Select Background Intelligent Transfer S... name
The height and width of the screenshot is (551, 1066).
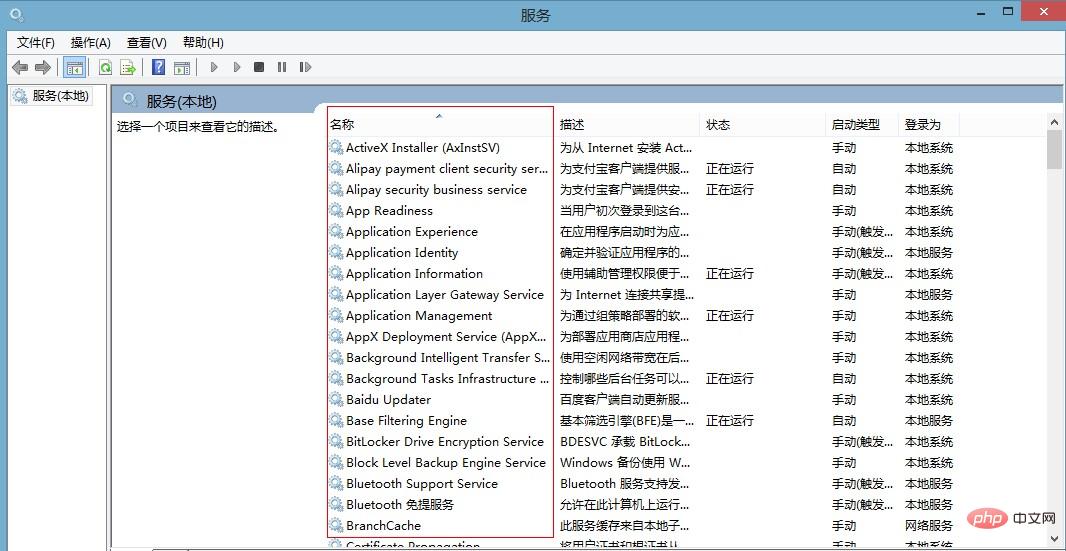(x=448, y=358)
